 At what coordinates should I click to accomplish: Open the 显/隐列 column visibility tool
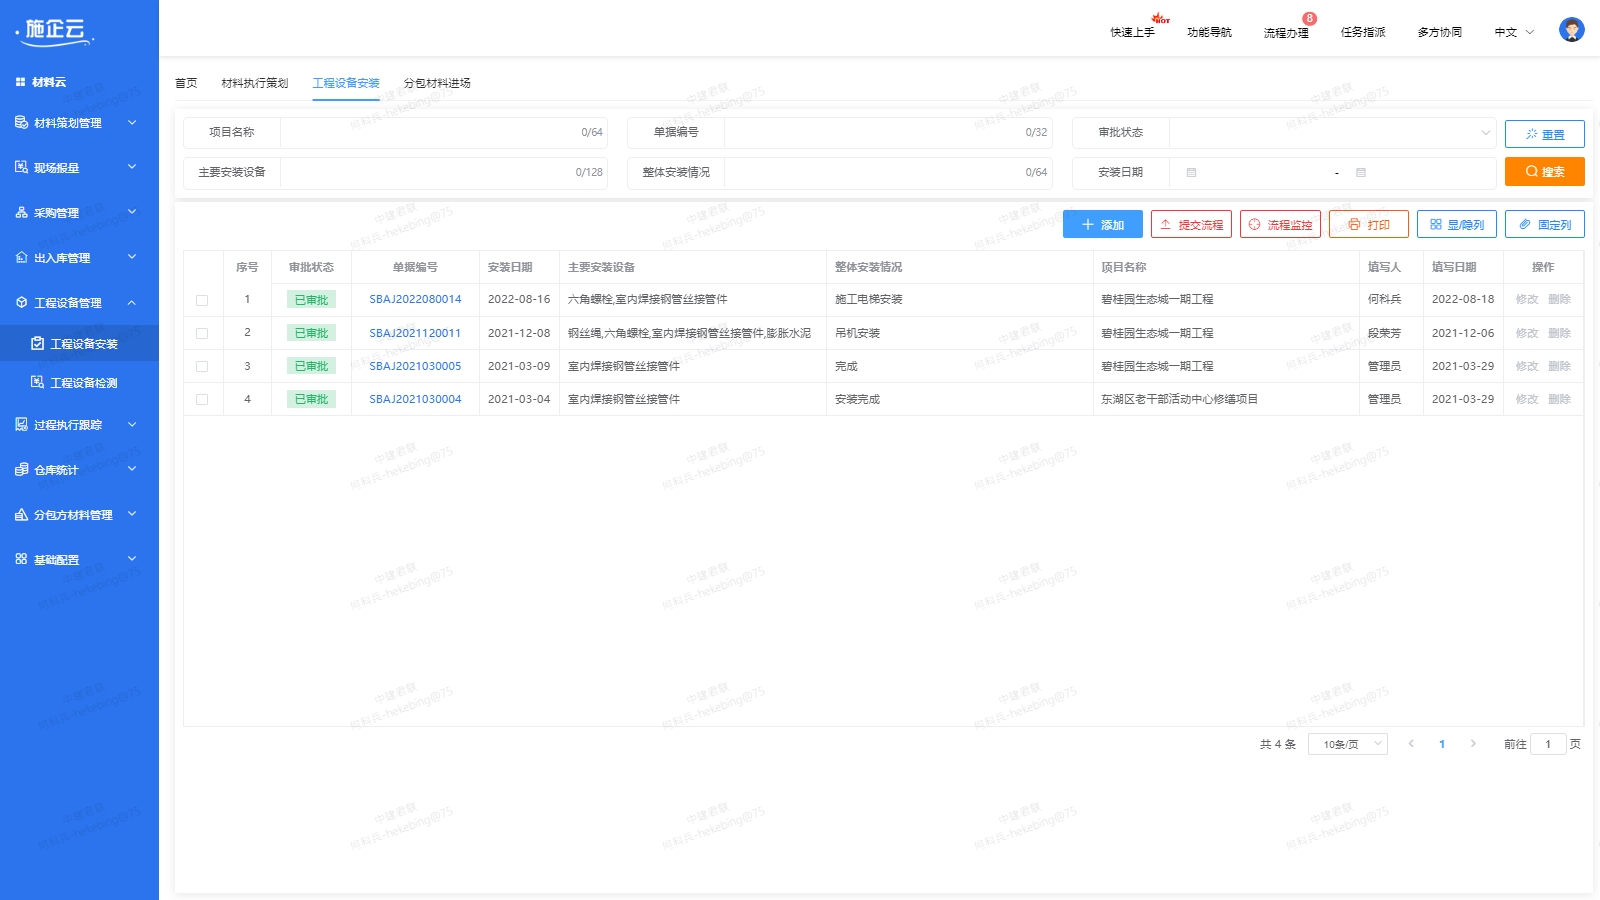[1457, 224]
